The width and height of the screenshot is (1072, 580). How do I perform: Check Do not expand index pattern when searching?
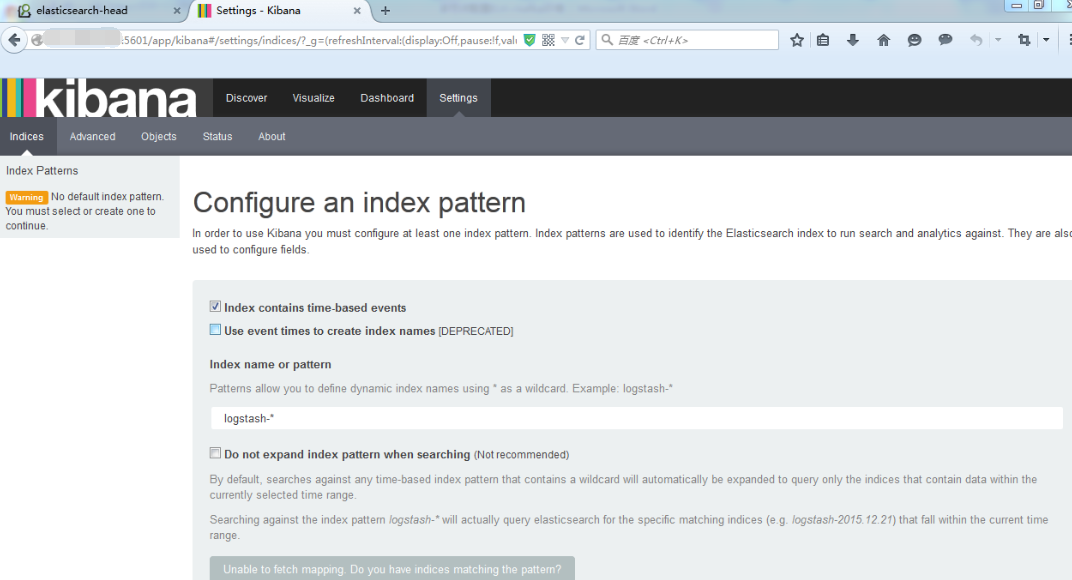(215, 453)
